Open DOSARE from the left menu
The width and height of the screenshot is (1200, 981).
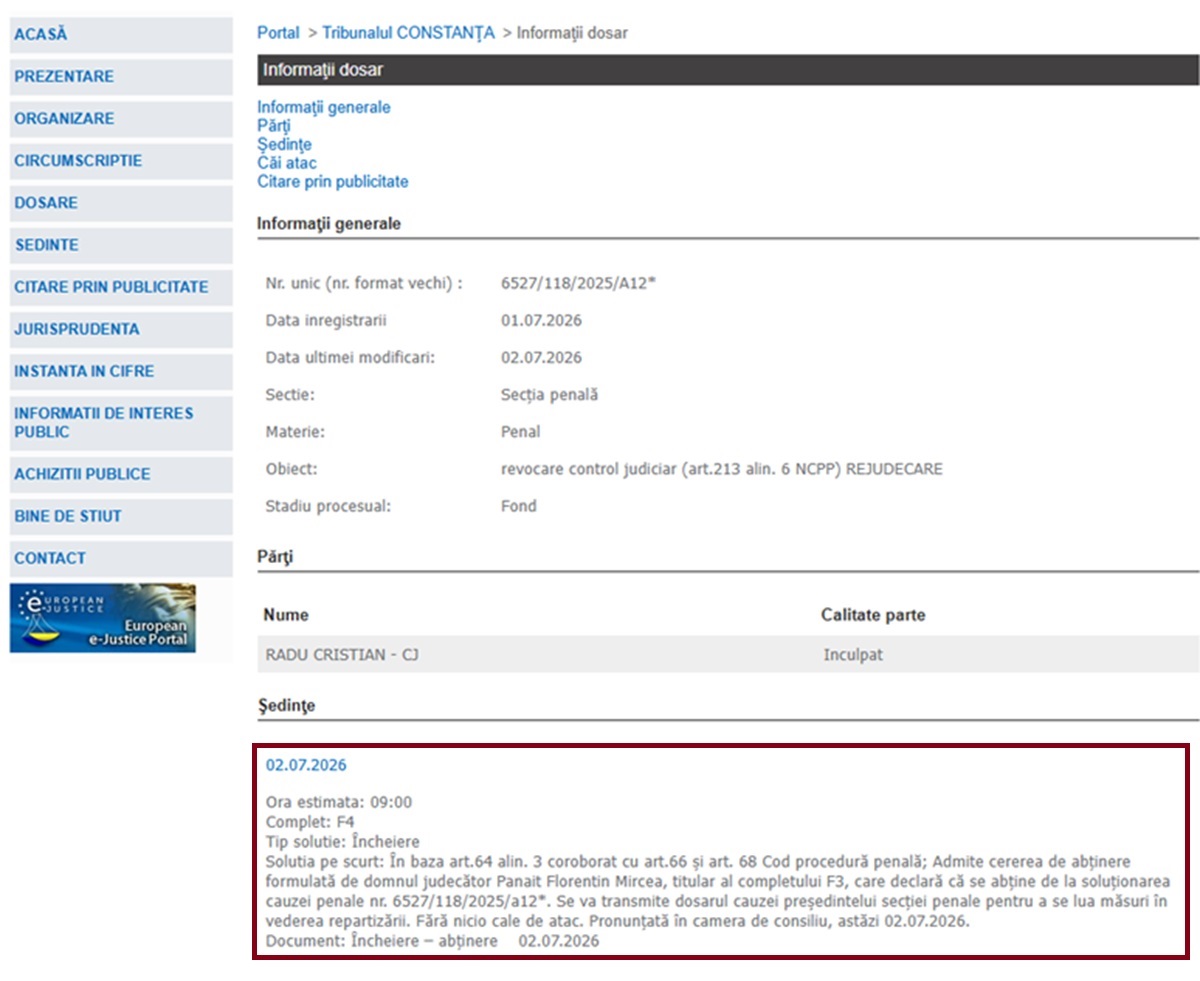pos(121,202)
